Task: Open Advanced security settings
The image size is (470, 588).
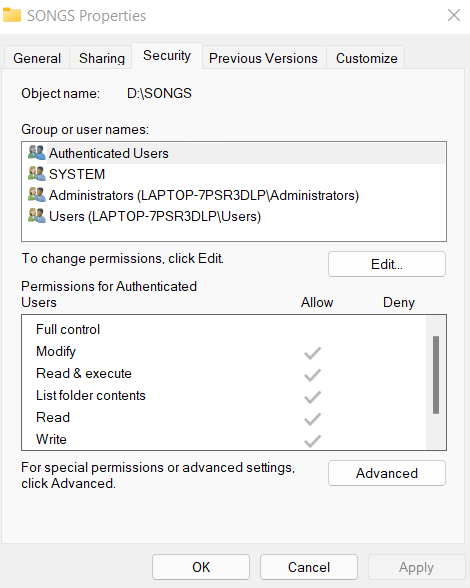Action: pyautogui.click(x=387, y=473)
